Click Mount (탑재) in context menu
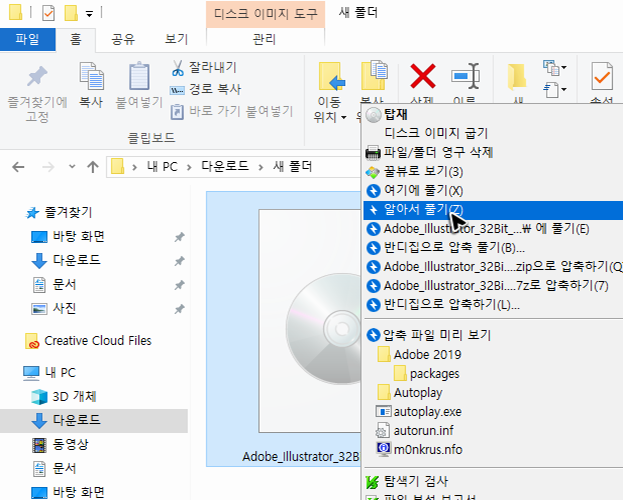 tap(493, 114)
